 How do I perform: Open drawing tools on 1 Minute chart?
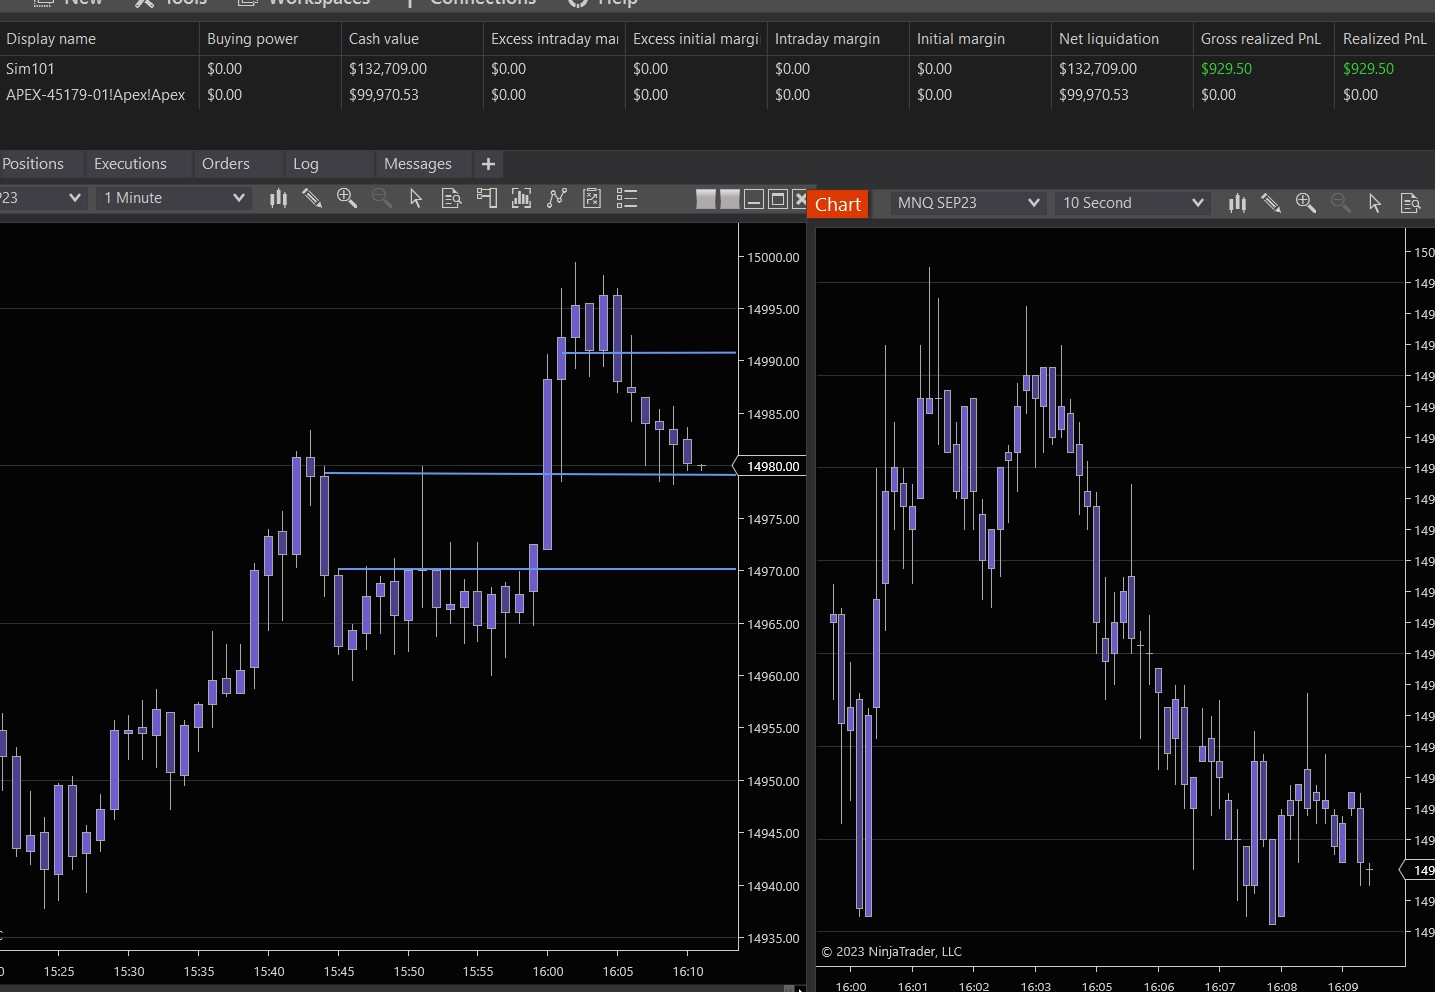coord(312,198)
